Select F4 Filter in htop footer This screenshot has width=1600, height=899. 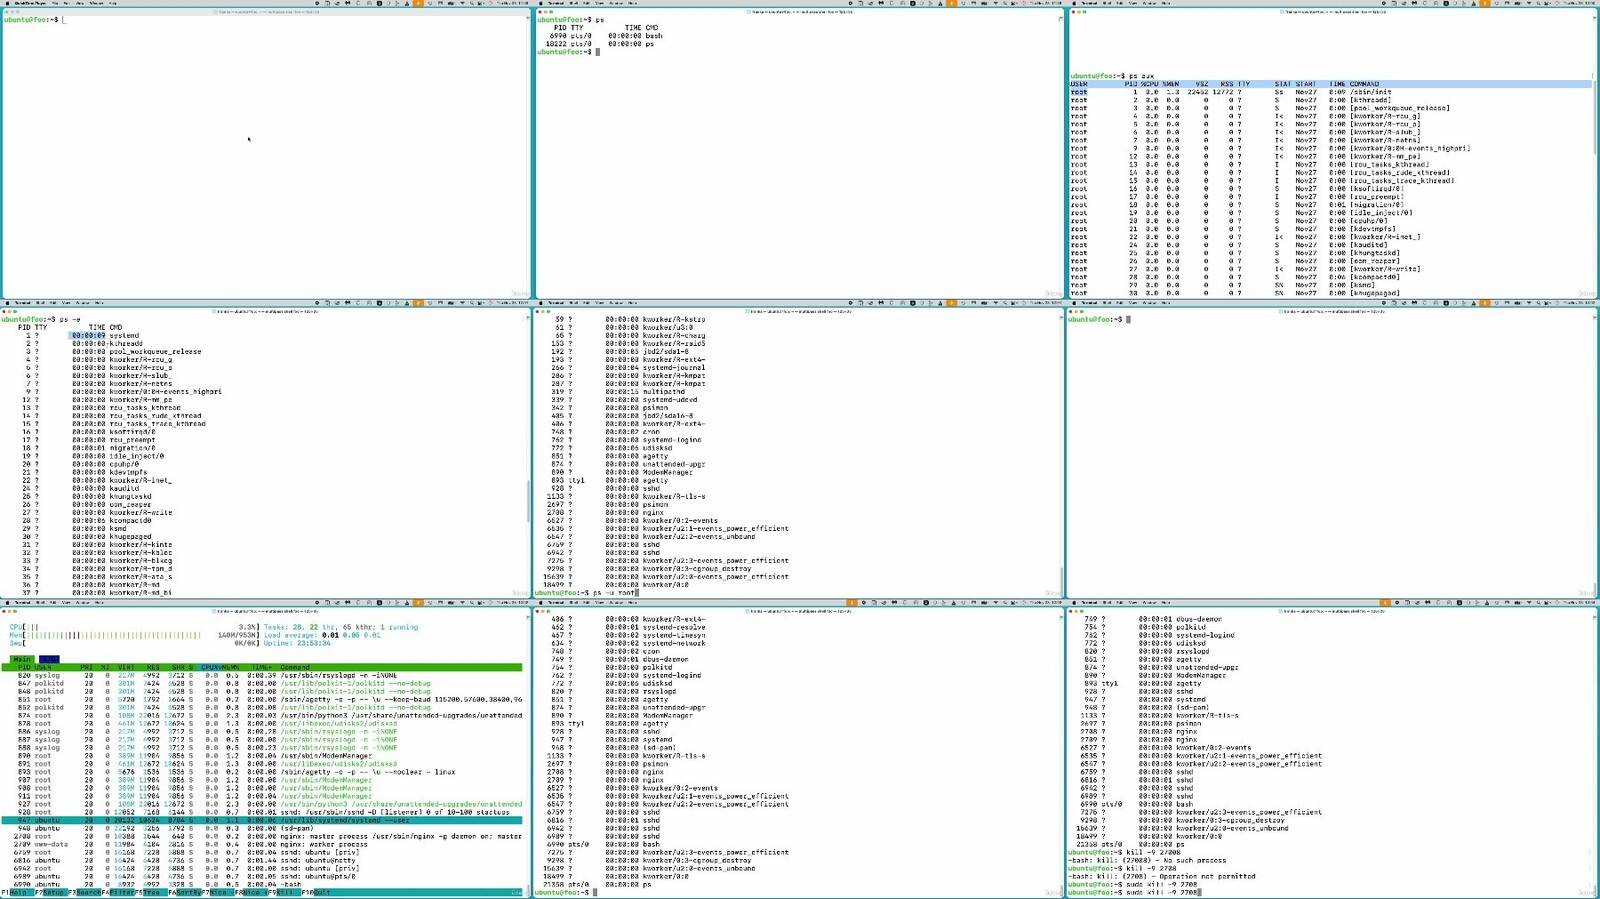click(x=118, y=892)
